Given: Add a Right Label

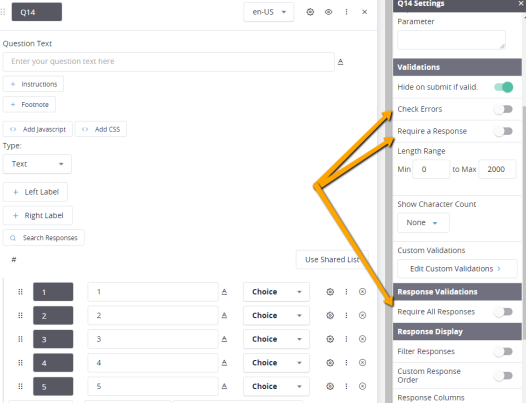Looking at the screenshot, I should [x=38, y=215].
